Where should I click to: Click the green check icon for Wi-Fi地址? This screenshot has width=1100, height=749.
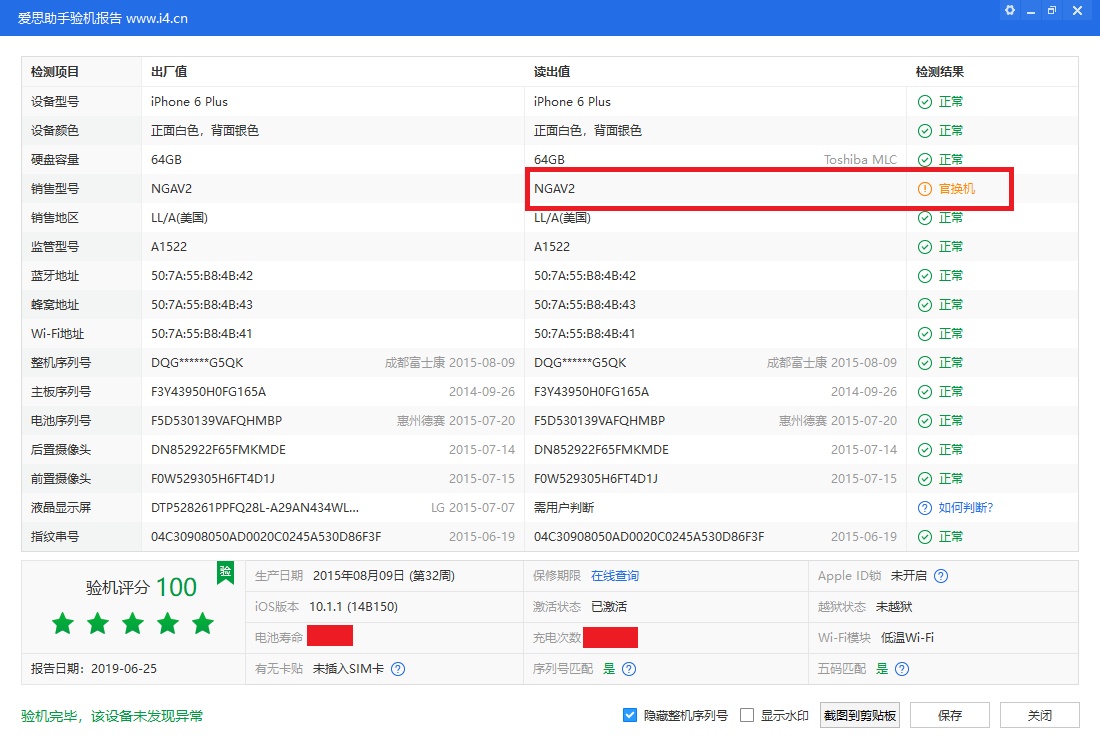click(x=925, y=334)
